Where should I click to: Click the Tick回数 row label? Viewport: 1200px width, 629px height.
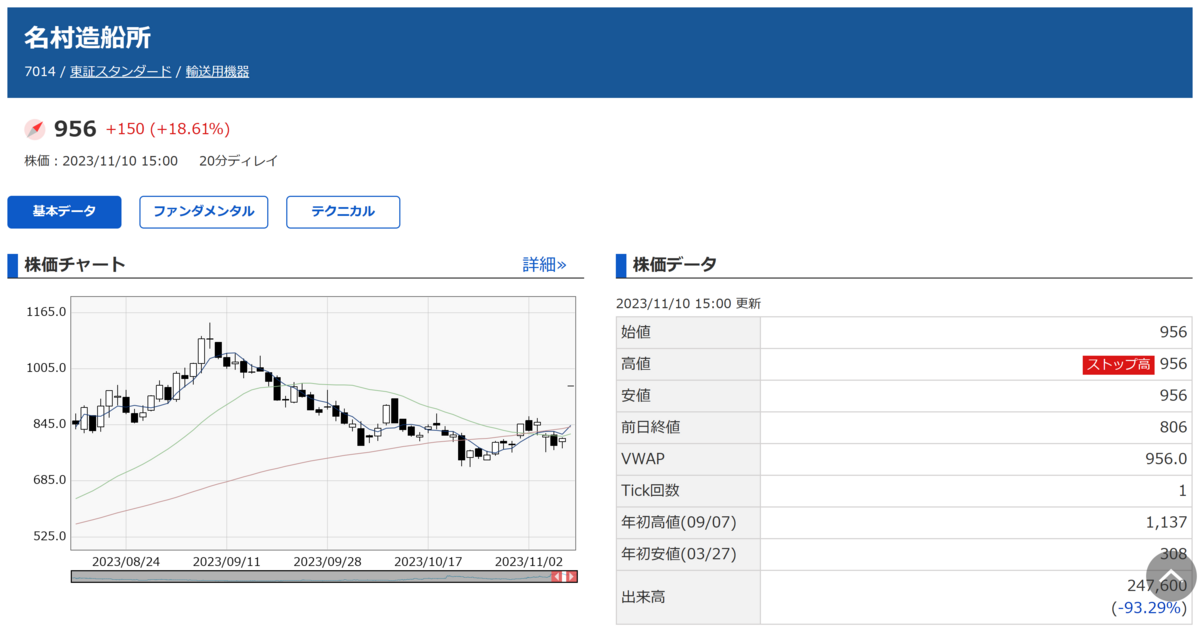click(x=650, y=491)
